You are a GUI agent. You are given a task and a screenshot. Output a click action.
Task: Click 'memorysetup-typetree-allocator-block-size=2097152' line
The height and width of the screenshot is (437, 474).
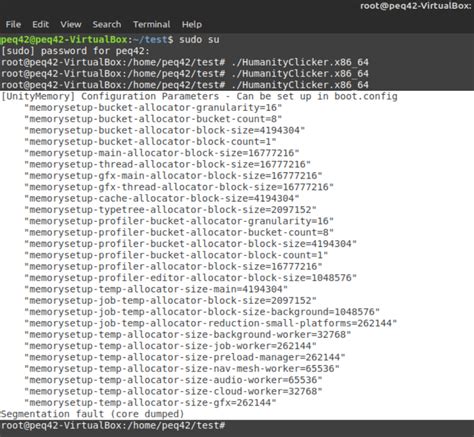tap(170, 210)
